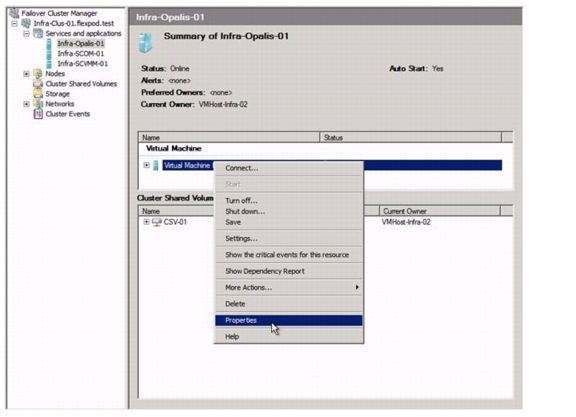
Task: Click the Failover Cluster Manager root label
Action: (x=59, y=14)
